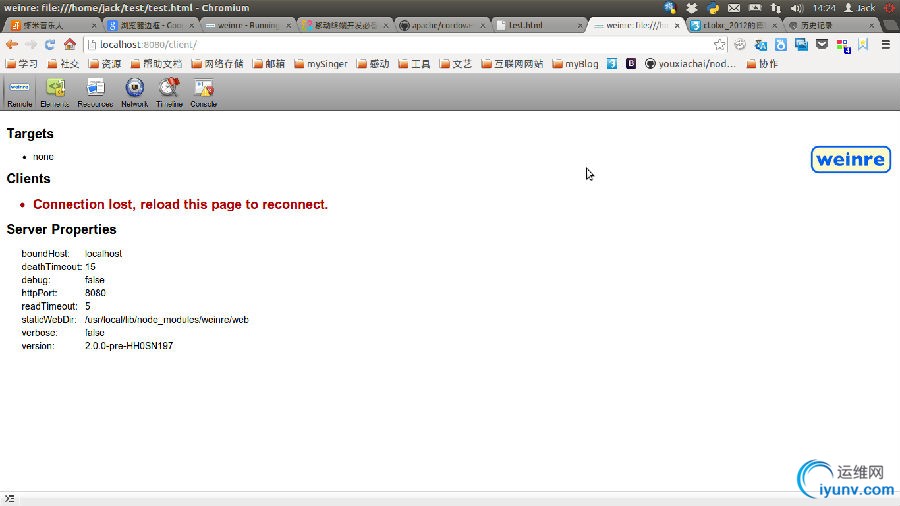Click the weinre logo badge
This screenshot has height=506, width=900.
(851, 159)
